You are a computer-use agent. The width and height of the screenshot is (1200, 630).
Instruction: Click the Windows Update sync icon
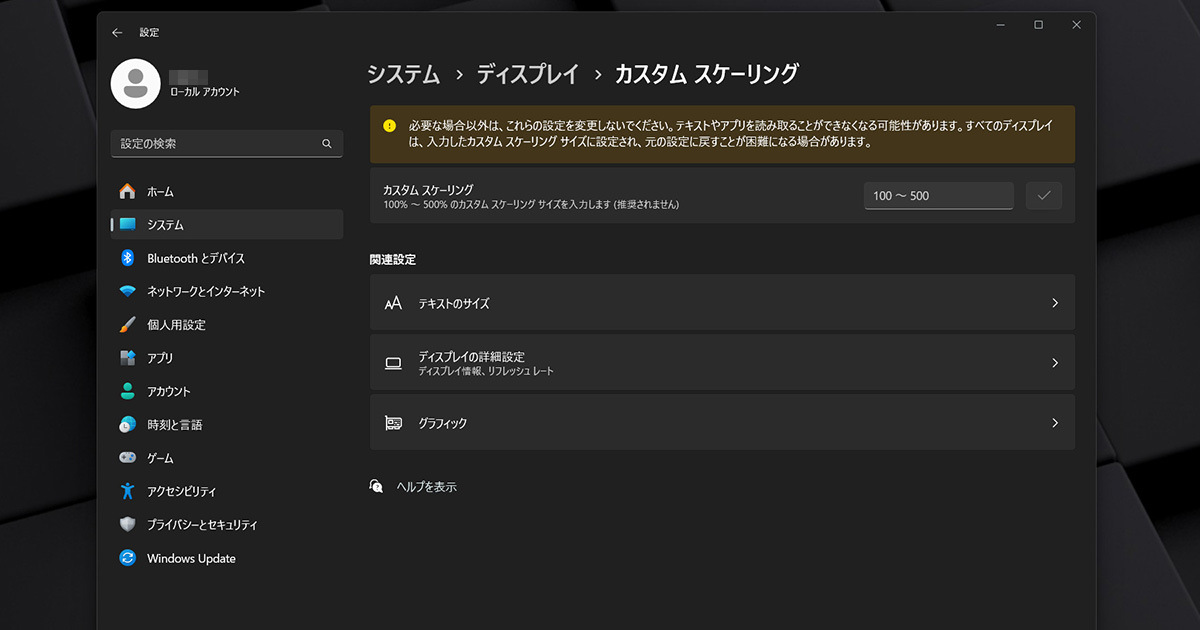point(127,558)
